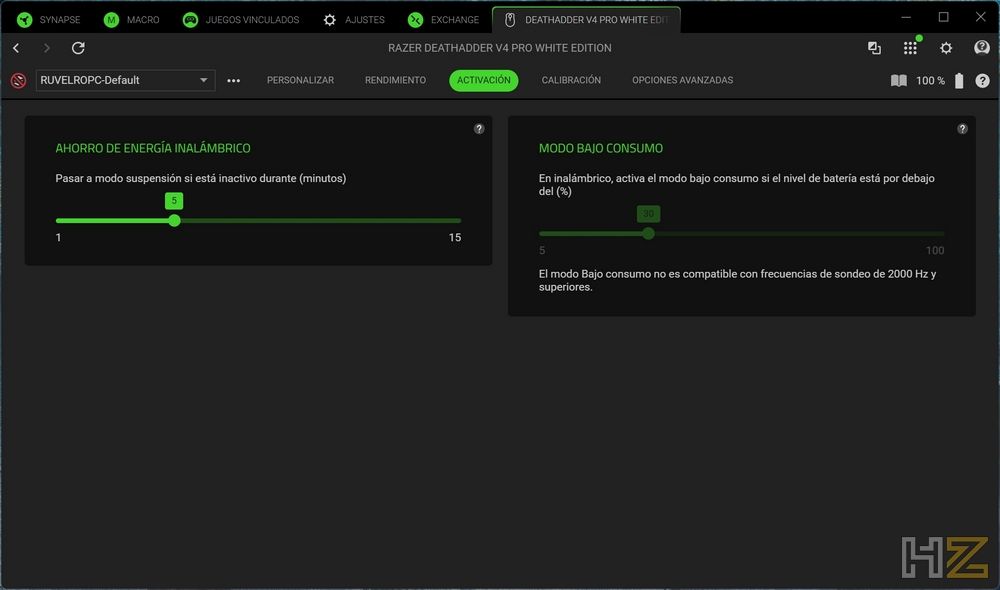Click the Modo Bajo Consumo heading

[x=601, y=148]
